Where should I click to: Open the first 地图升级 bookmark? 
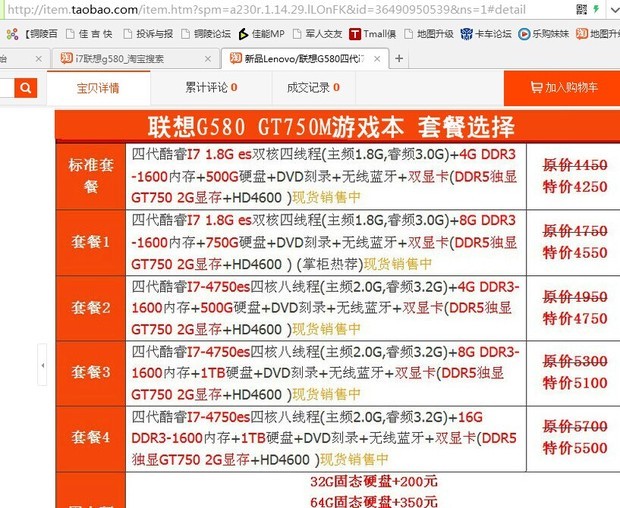tap(429, 34)
